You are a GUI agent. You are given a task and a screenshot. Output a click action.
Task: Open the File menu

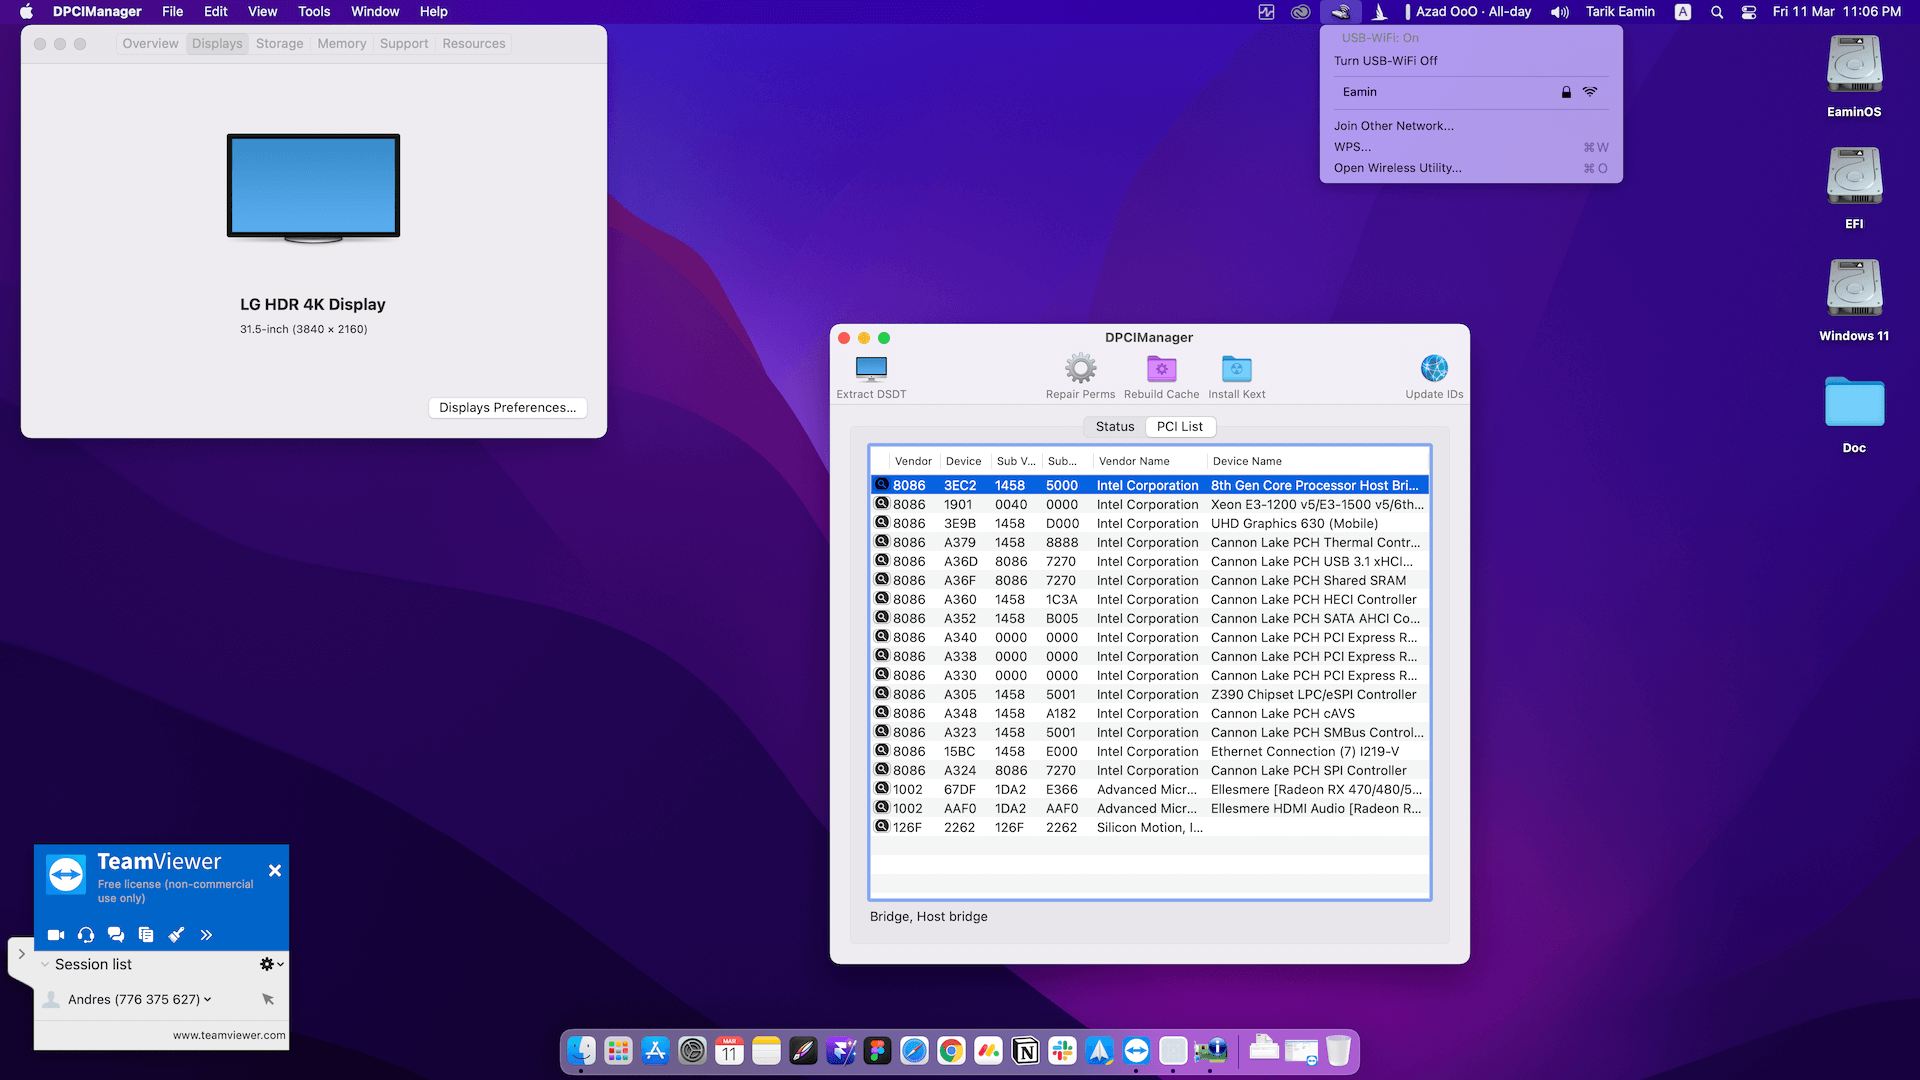pos(173,12)
